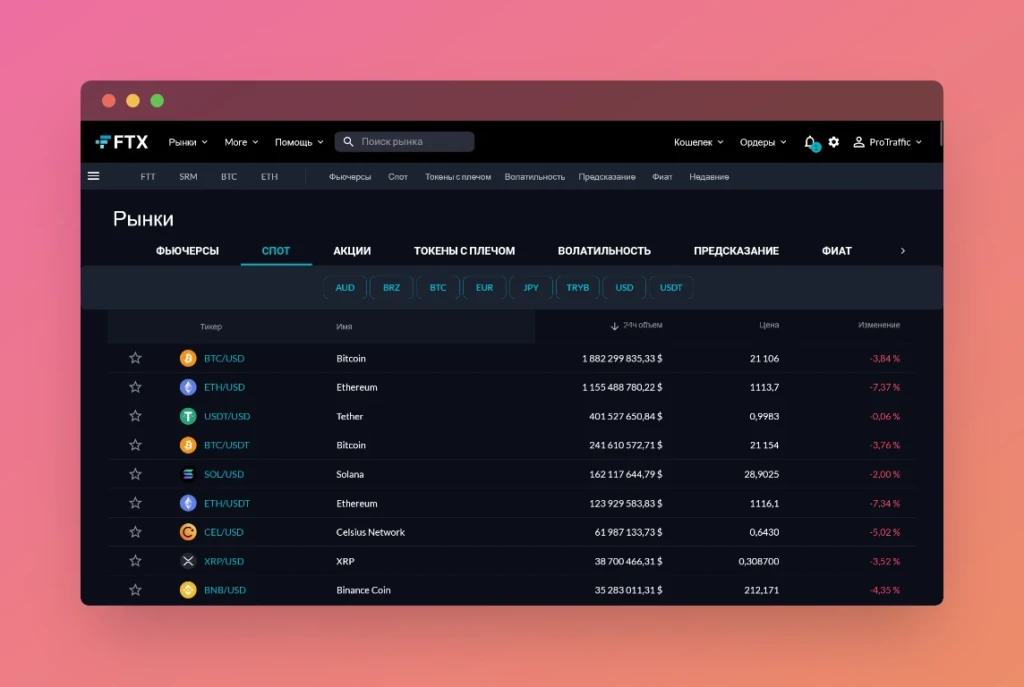Screen dimensions: 1024x687
Task: Filter markets by JPY
Action: (x=531, y=287)
